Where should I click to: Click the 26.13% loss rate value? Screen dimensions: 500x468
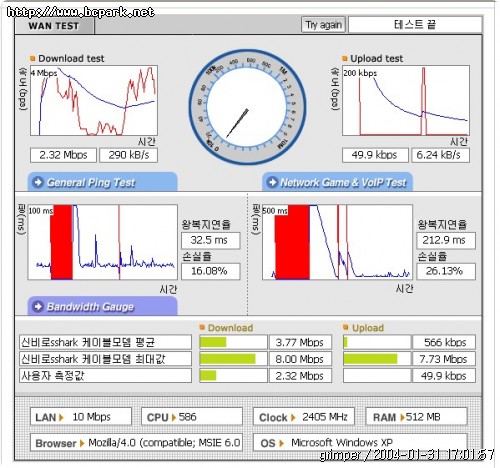click(446, 271)
